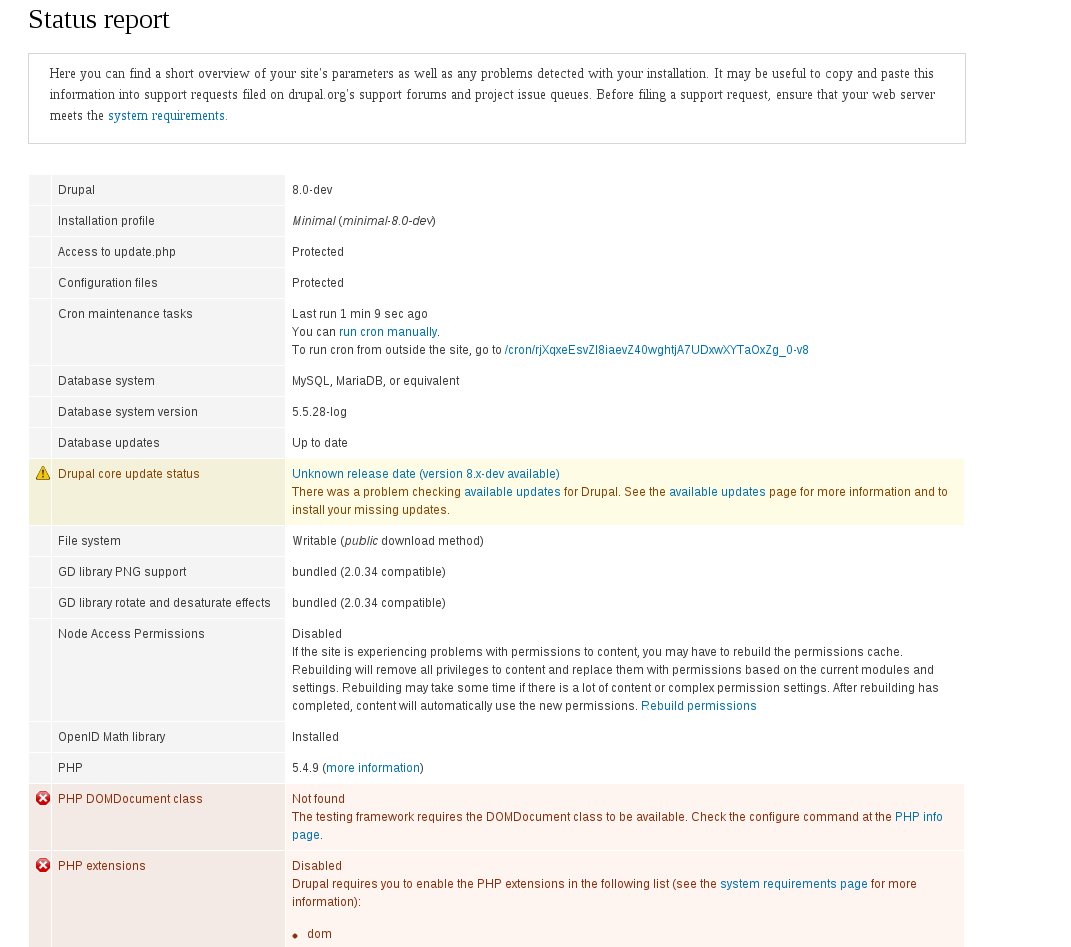Screen dimensions: 1071x947
Task: Select the 'File system' label
Action: (89, 540)
